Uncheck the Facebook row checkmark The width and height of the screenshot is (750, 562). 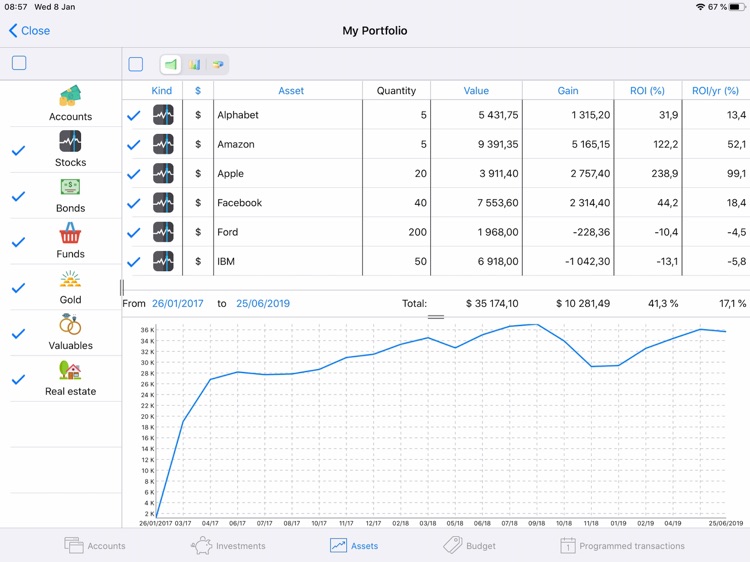click(134, 203)
